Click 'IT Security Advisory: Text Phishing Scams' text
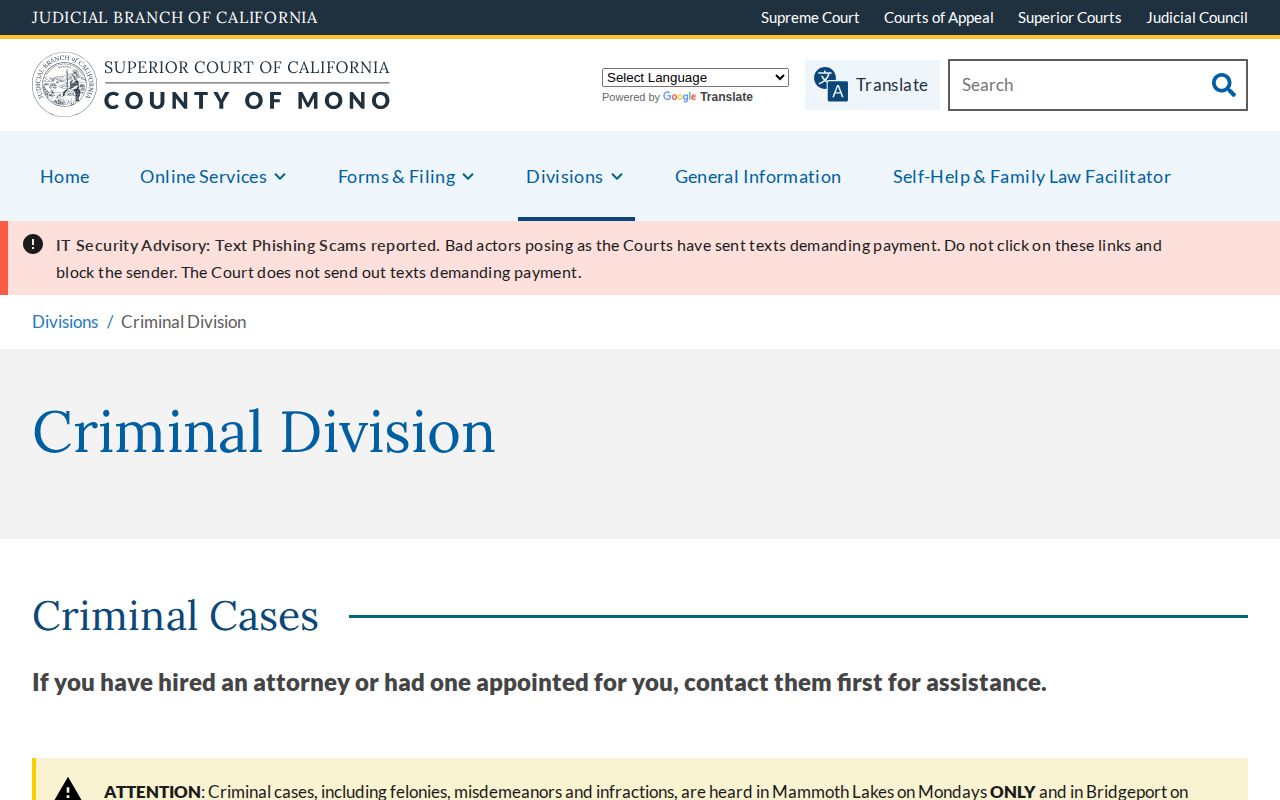 click(x=211, y=245)
